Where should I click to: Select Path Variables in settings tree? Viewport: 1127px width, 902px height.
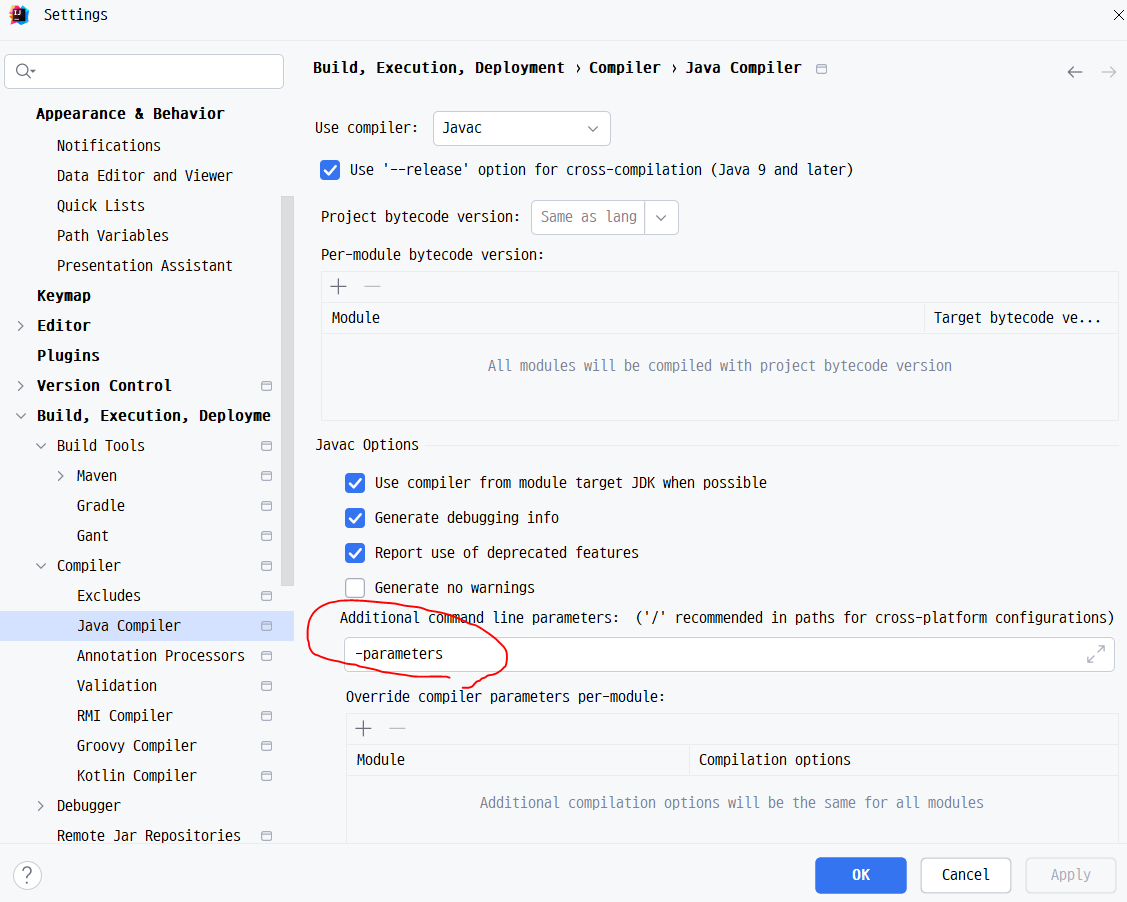[113, 236]
